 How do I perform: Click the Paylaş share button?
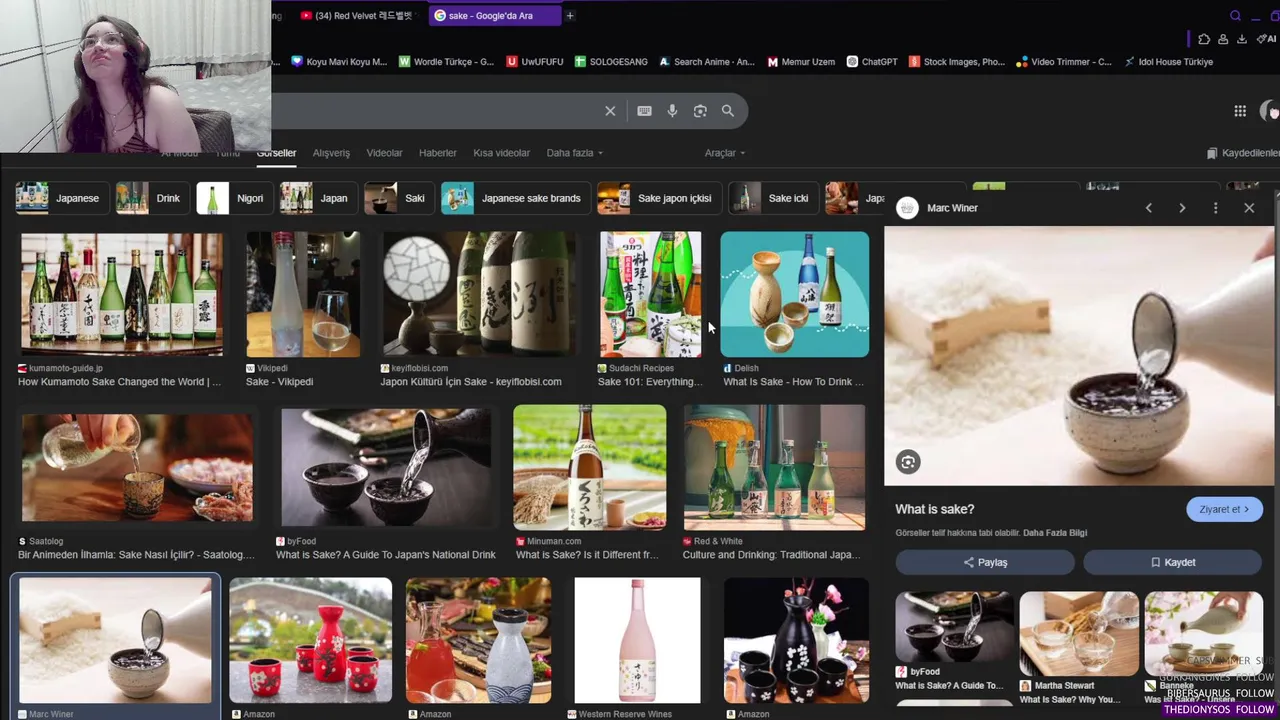point(985,562)
